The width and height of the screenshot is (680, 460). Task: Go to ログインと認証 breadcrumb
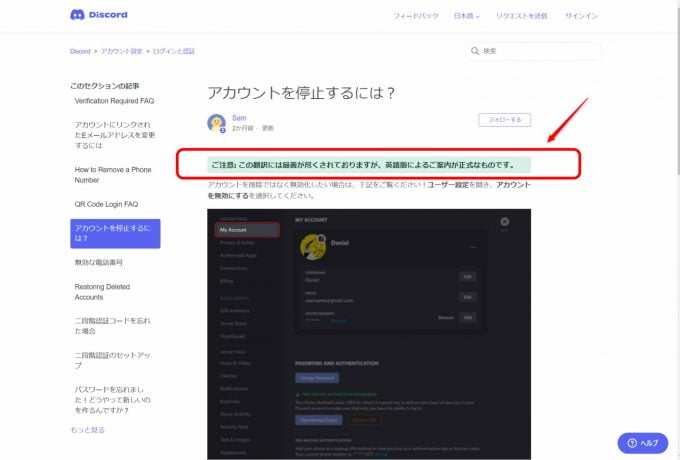173,50
